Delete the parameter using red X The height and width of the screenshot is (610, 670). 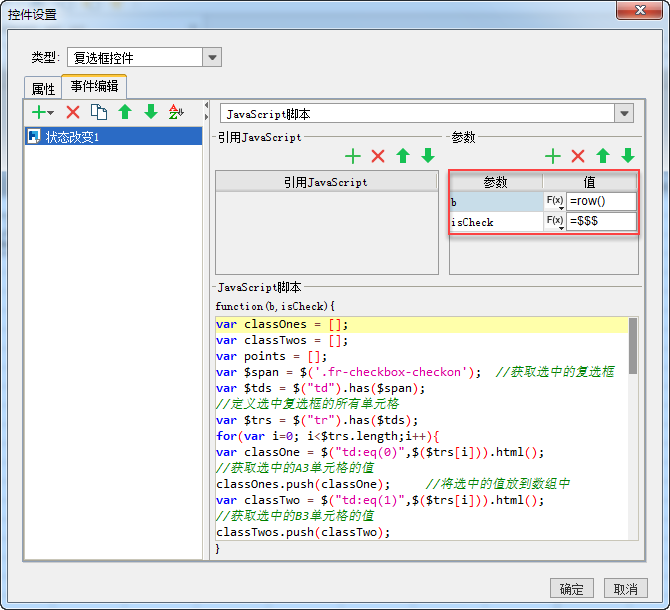[577, 156]
